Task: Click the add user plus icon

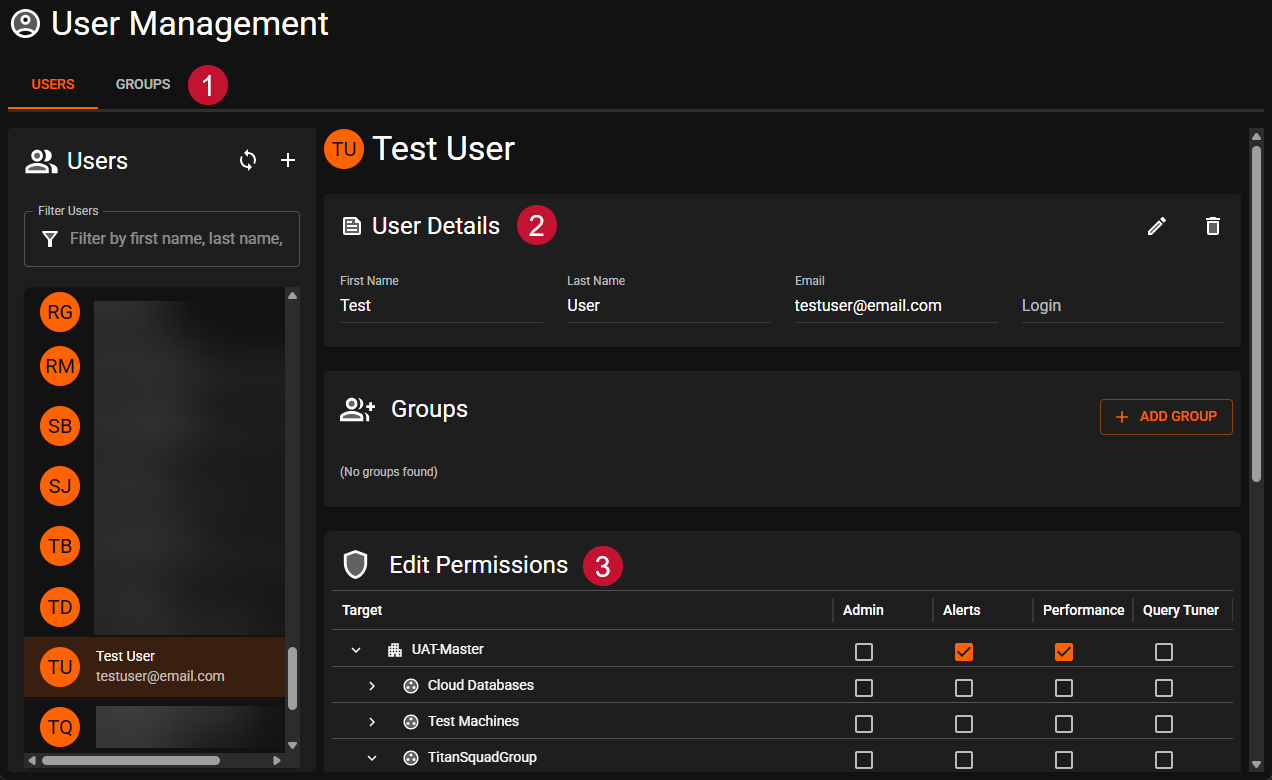Action: (x=288, y=160)
